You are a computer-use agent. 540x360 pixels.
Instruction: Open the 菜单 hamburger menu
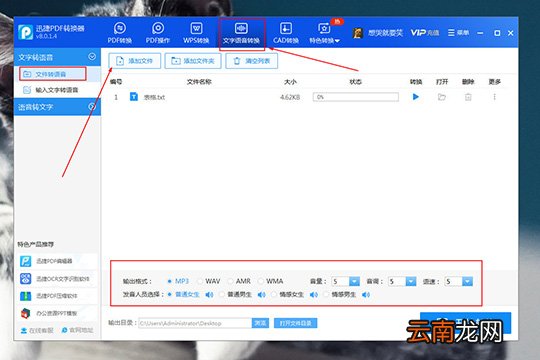(x=458, y=33)
